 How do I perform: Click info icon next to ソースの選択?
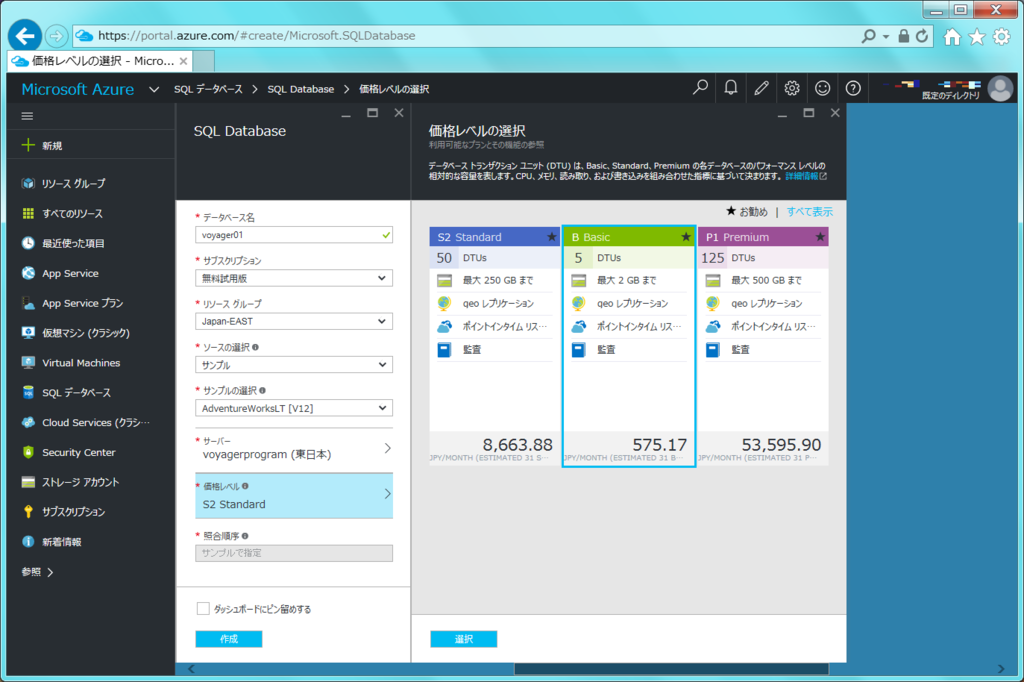tap(255, 348)
